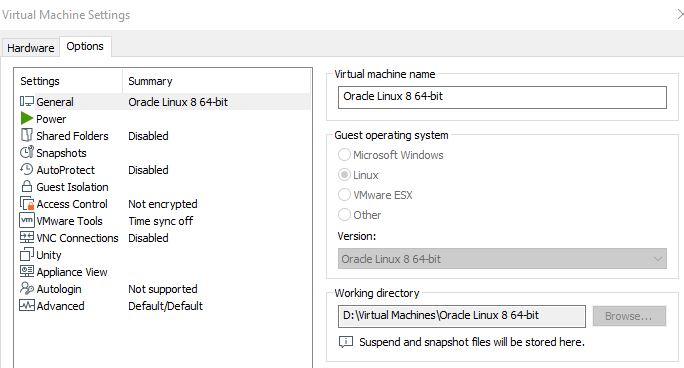
Task: Click the VMware Tools vm icon
Action: click(x=27, y=220)
